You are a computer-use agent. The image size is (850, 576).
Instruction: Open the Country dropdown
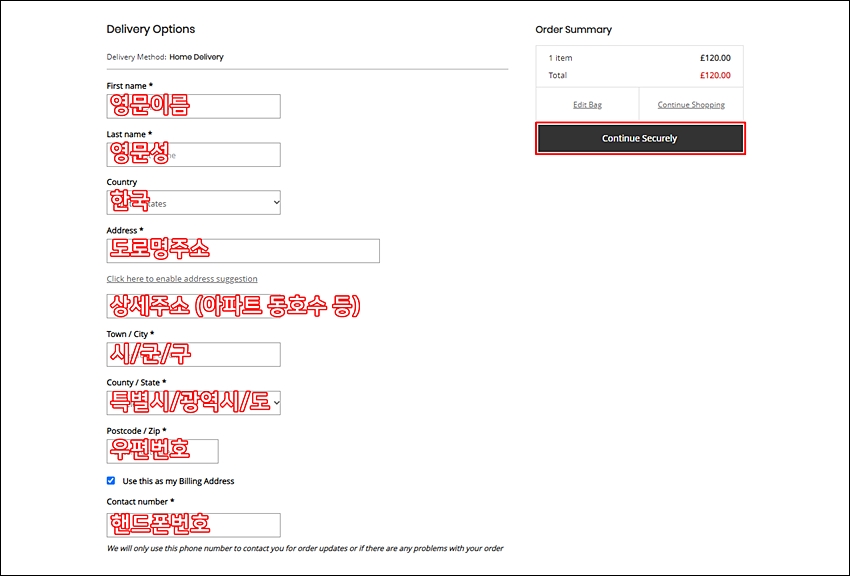[x=194, y=203]
